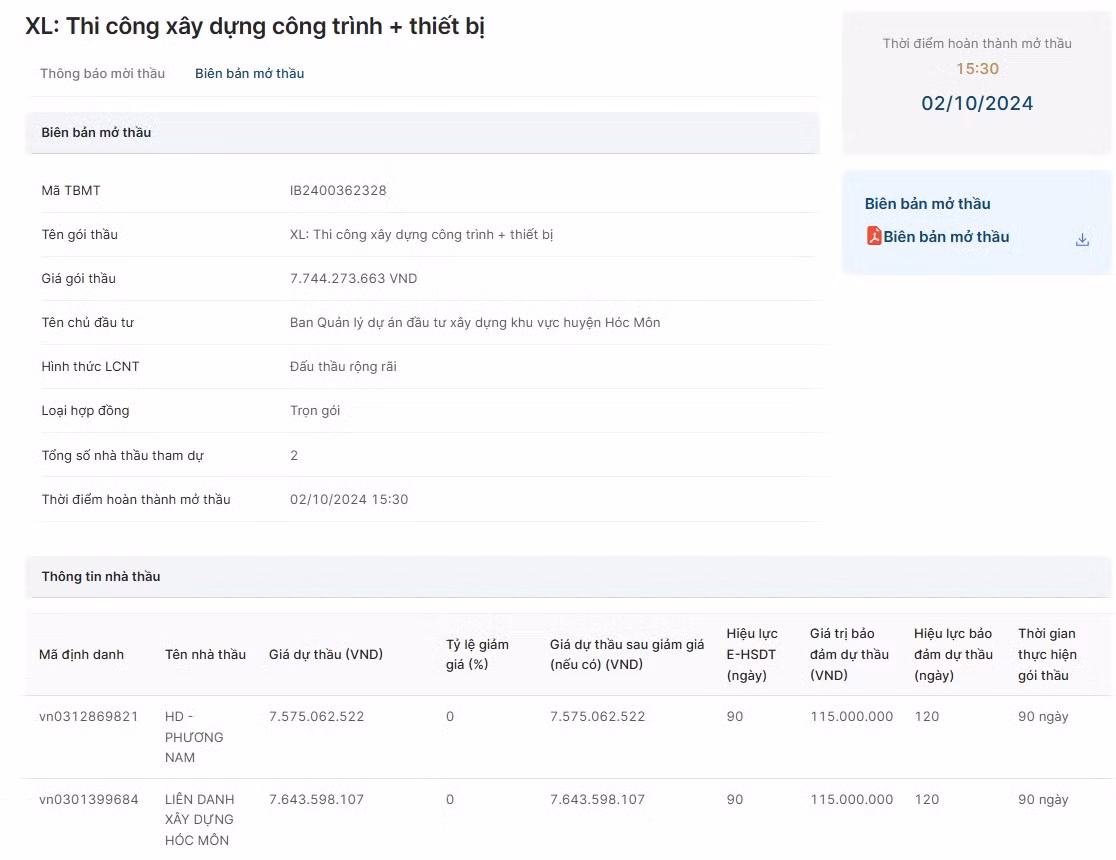This screenshot has height=860, width=1116.
Task: Select bidder ID vn0312869821
Action: [88, 716]
